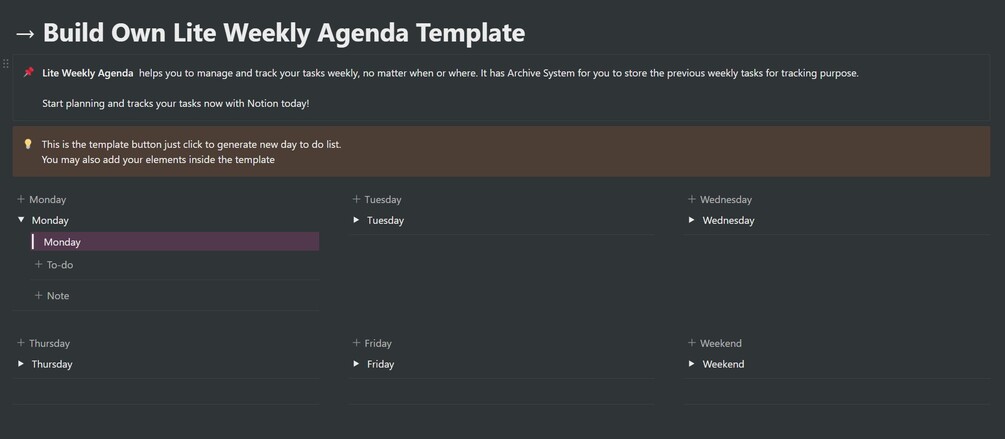1005x439 pixels.
Task: Expand the Wednesday toggle arrow
Action: (x=692, y=220)
